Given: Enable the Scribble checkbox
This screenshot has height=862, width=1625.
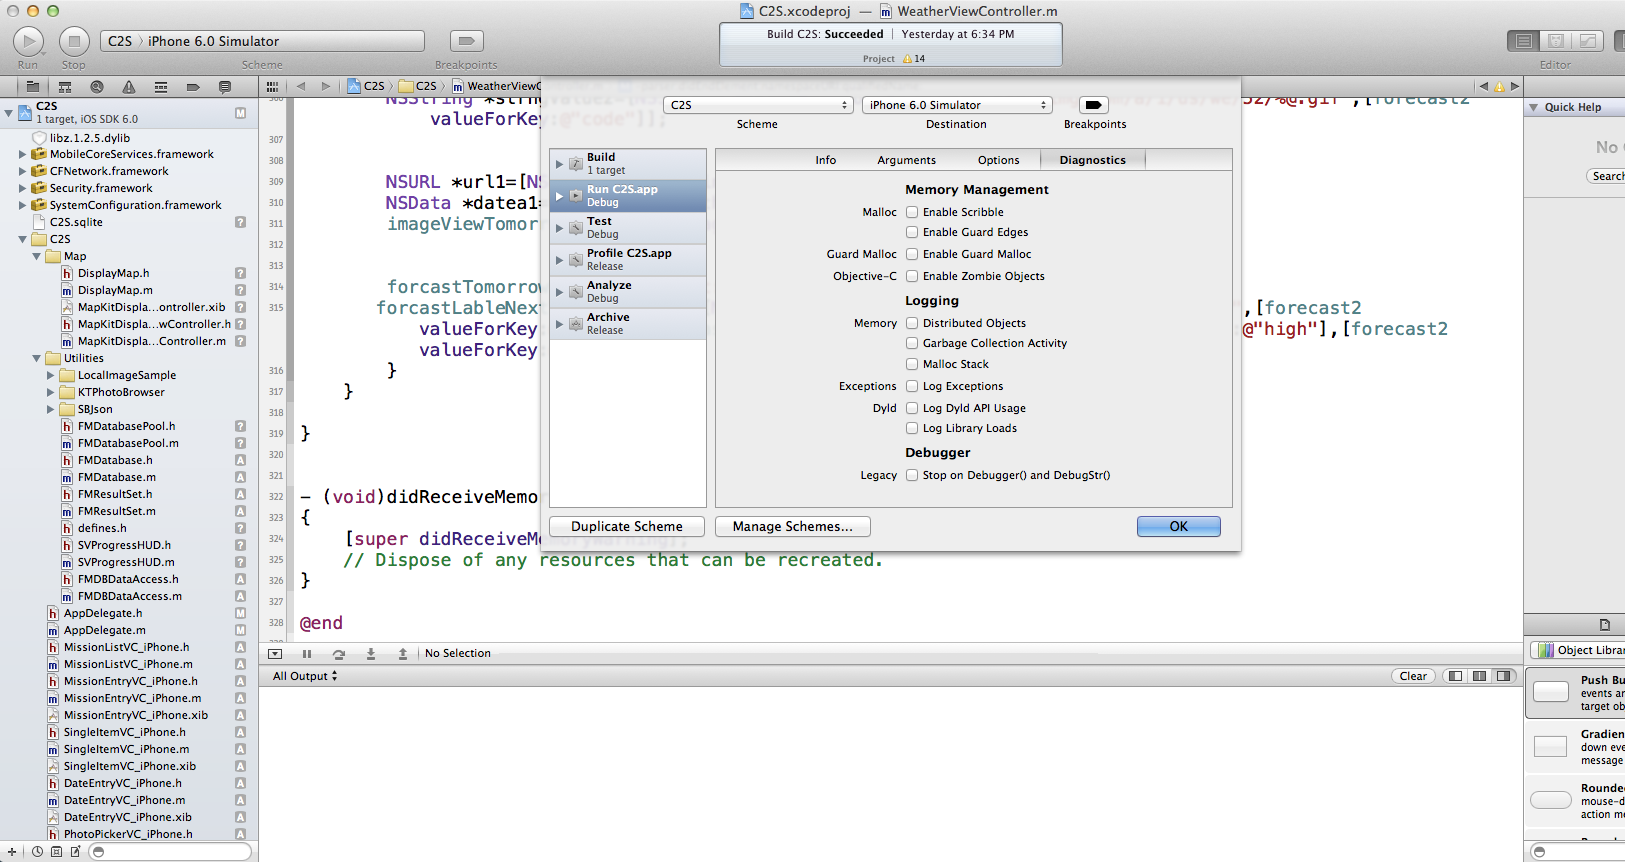Looking at the screenshot, I should 912,212.
